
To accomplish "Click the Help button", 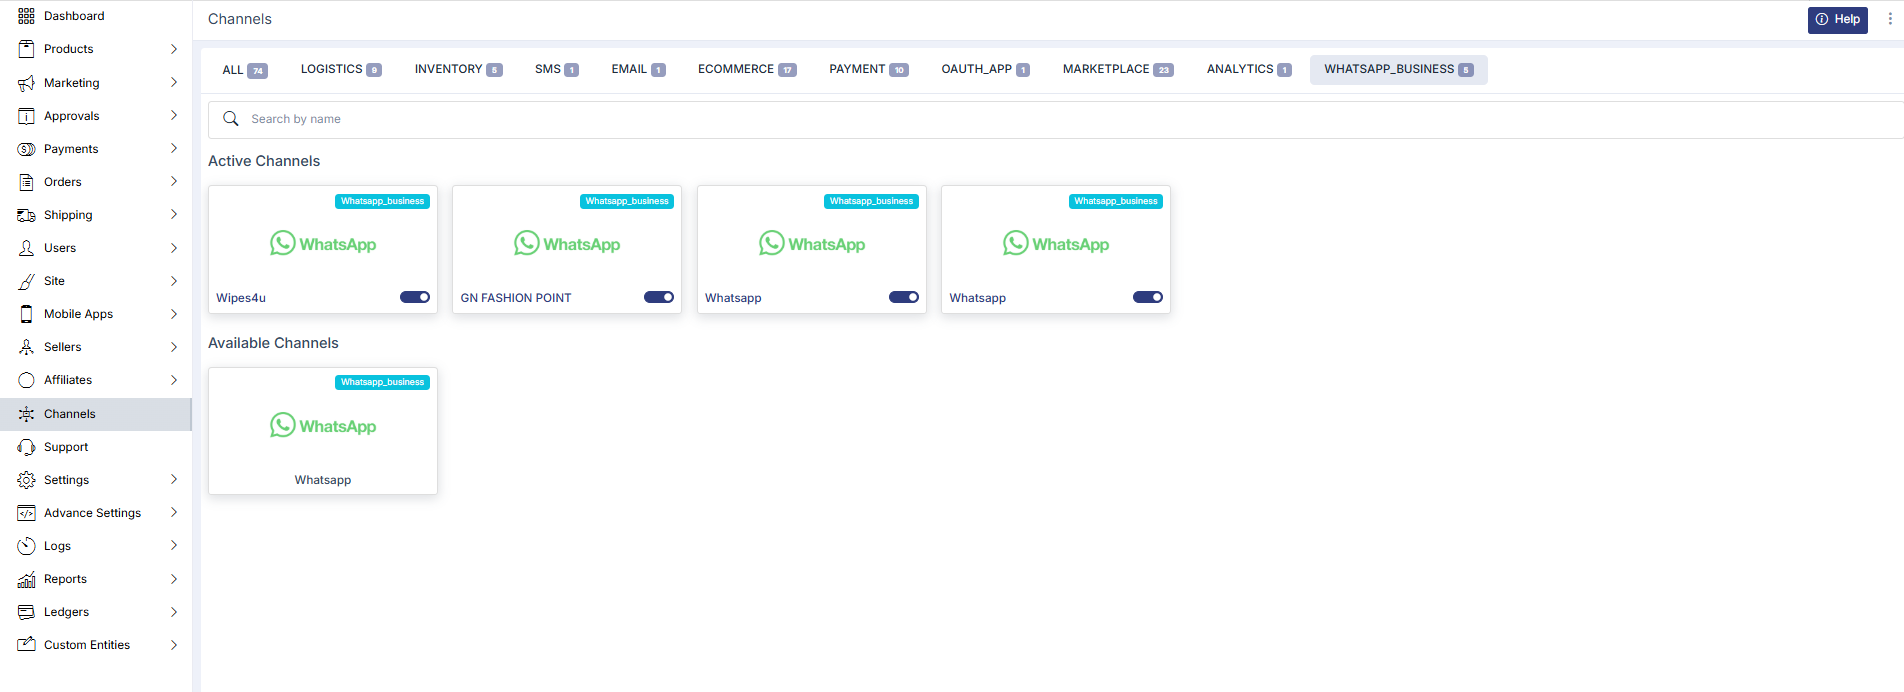I will (x=1838, y=19).
